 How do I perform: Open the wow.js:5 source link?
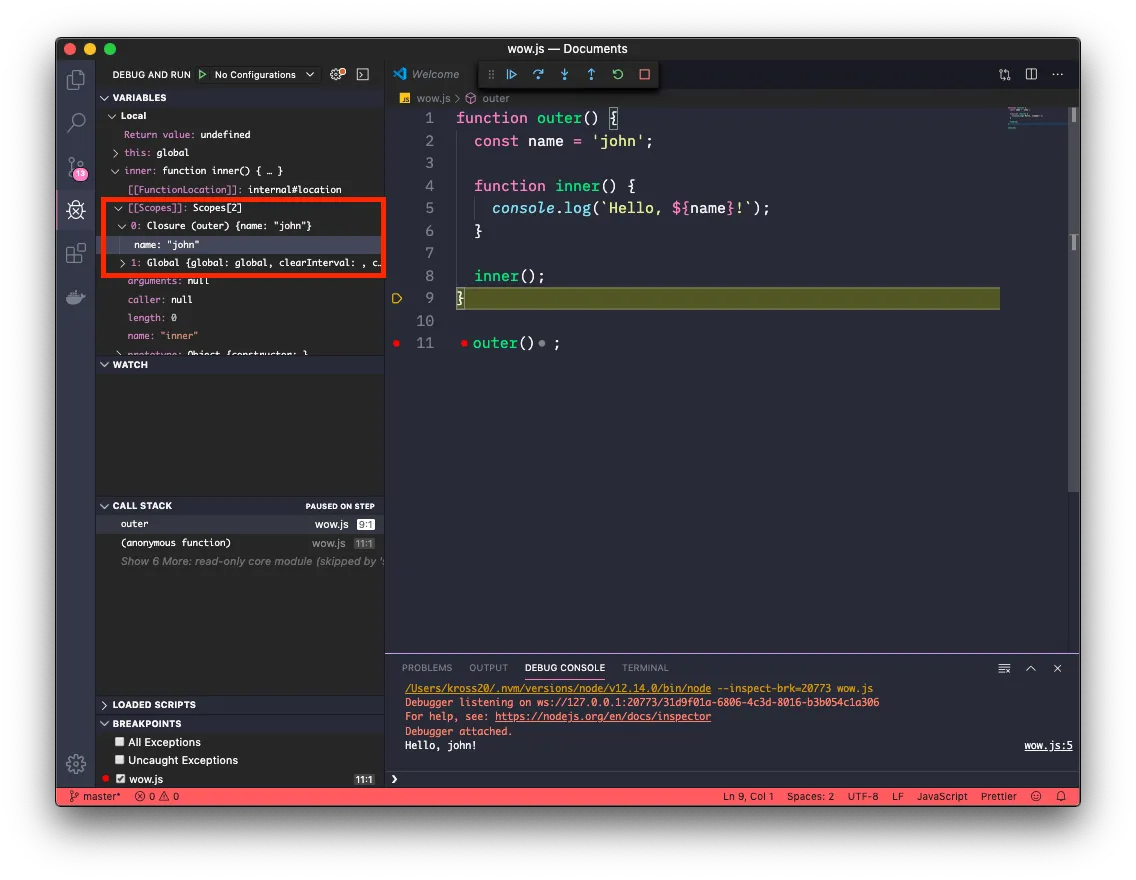pos(1048,745)
